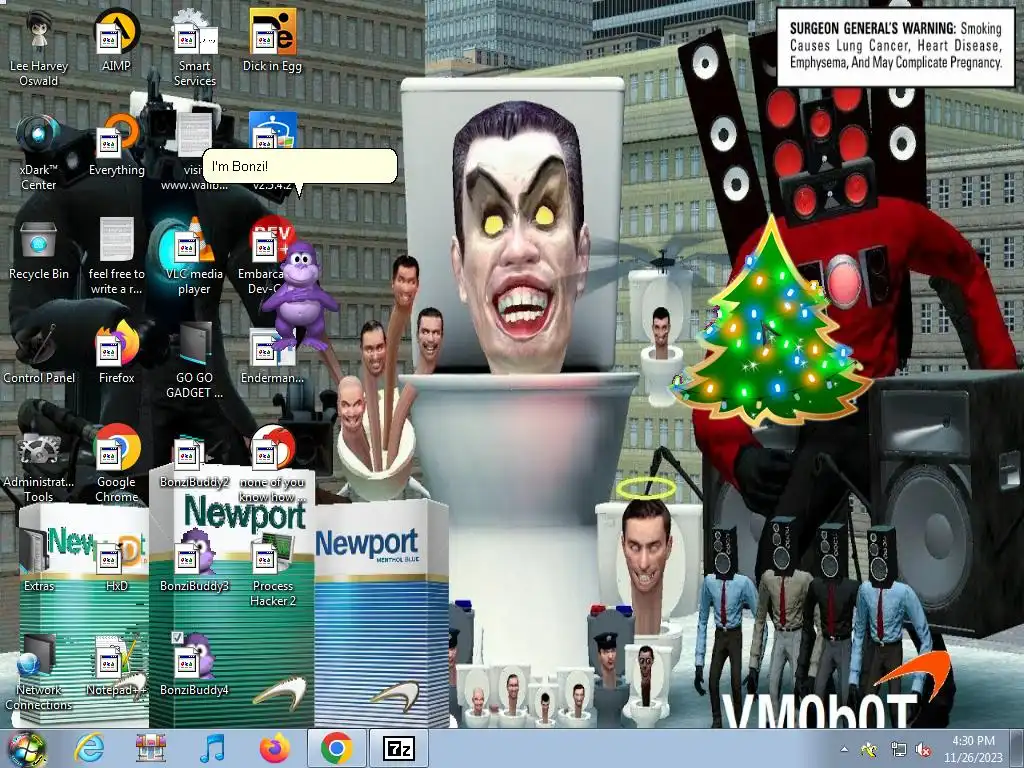Open the blue music note taskbar app
Image resolution: width=1024 pixels, height=768 pixels.
coord(212,748)
